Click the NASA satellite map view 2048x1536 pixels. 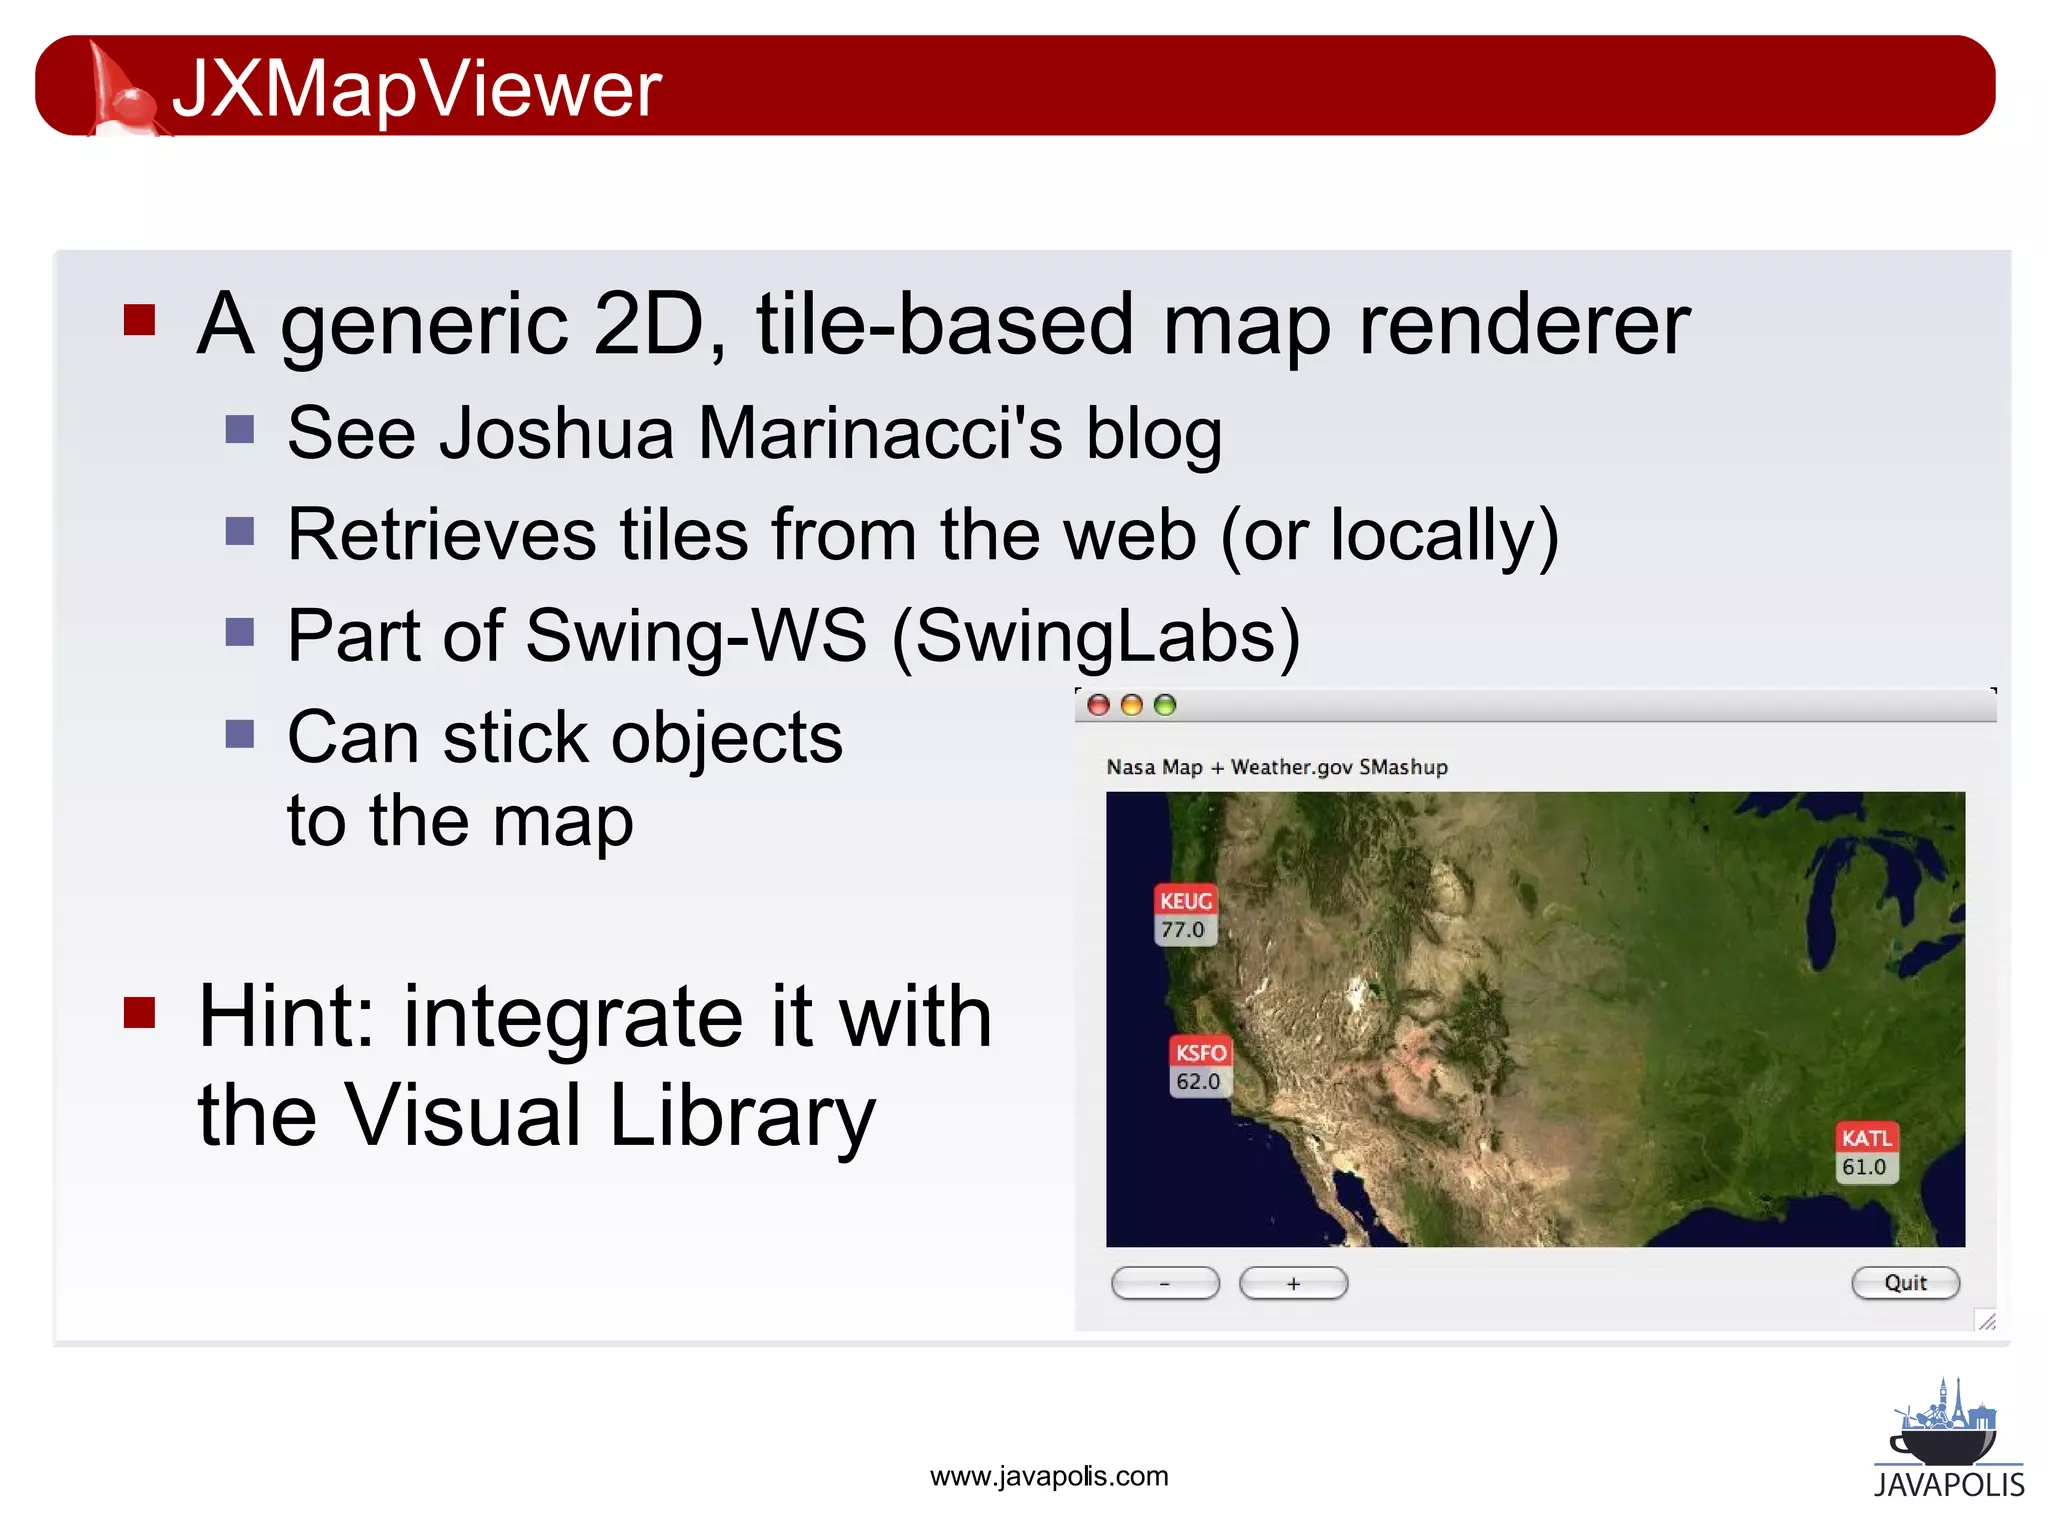pyautogui.click(x=1535, y=1019)
